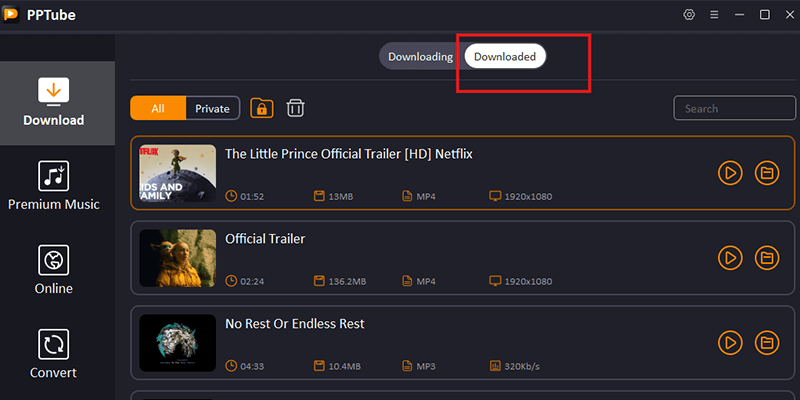Open folder for The Little Prince trailer
800x400 pixels.
767,173
